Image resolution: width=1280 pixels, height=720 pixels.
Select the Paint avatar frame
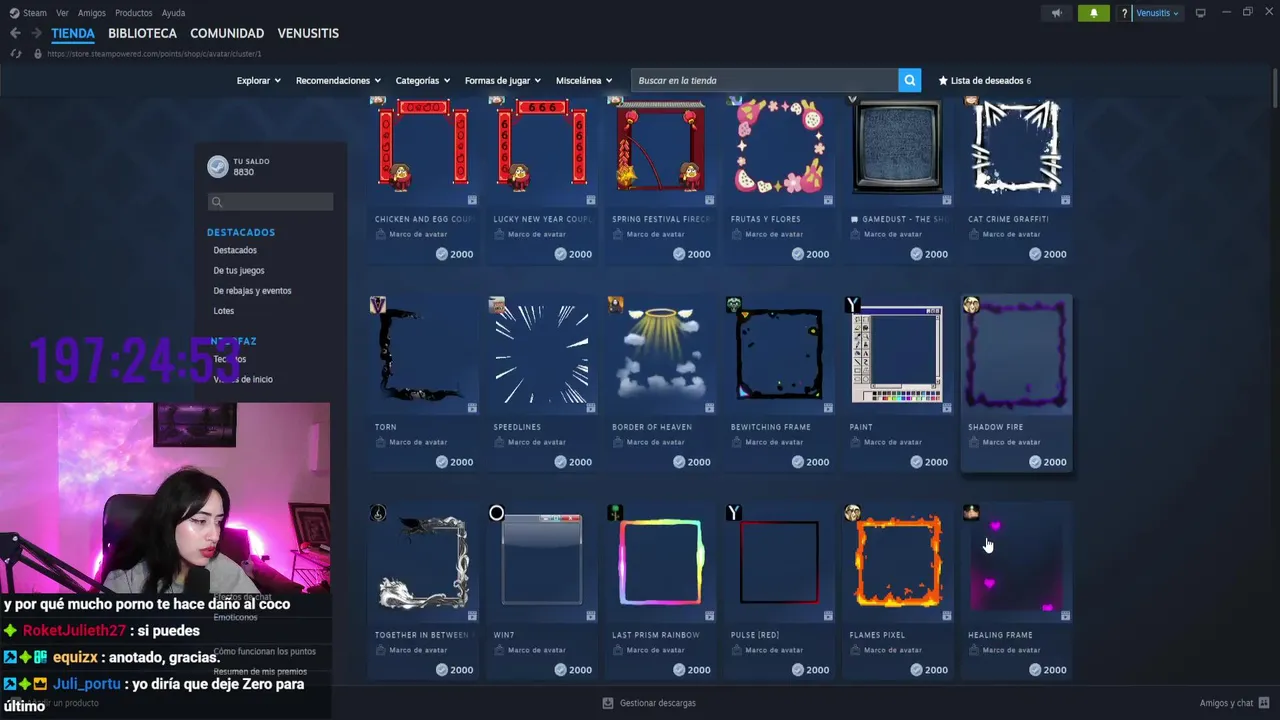click(x=897, y=355)
